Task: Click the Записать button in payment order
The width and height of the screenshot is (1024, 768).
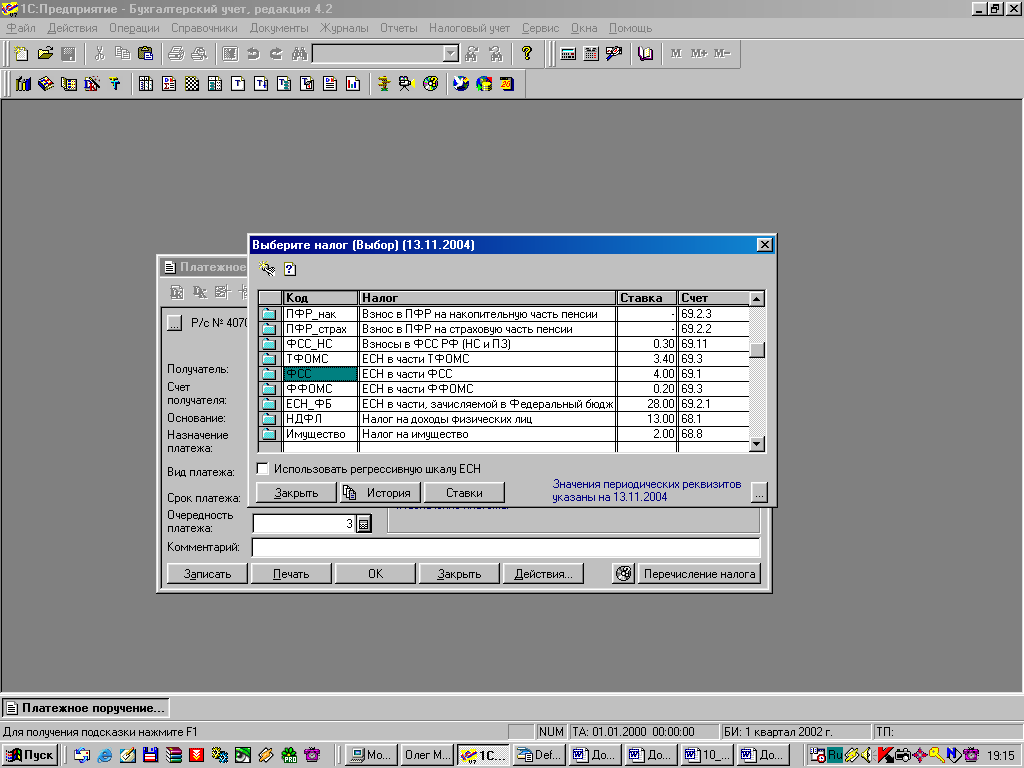Action: click(x=208, y=573)
